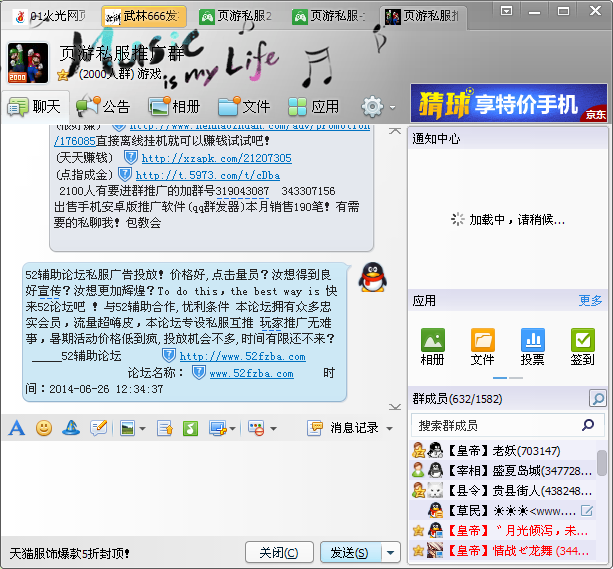Viewport: 613px width, 569px height.
Task: Switch to the 武林666发 chat tab
Action: (x=143, y=16)
